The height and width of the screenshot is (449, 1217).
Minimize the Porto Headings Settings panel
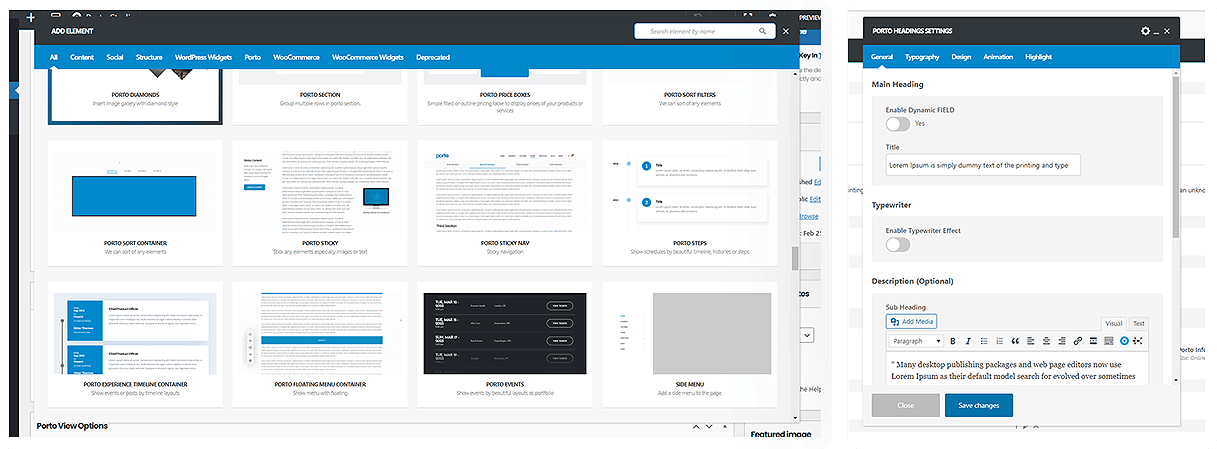click(1156, 32)
